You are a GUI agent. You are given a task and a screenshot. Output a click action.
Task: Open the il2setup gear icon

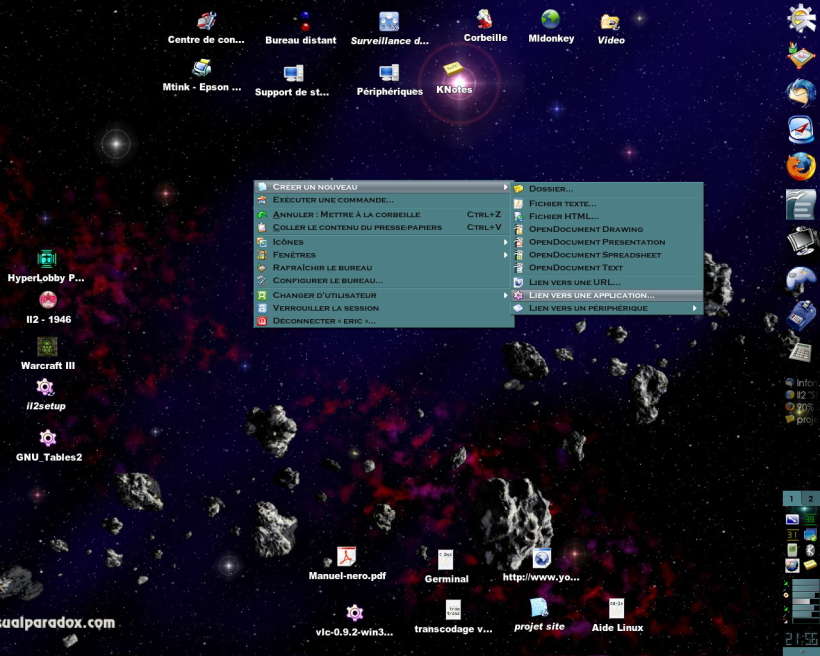45,388
